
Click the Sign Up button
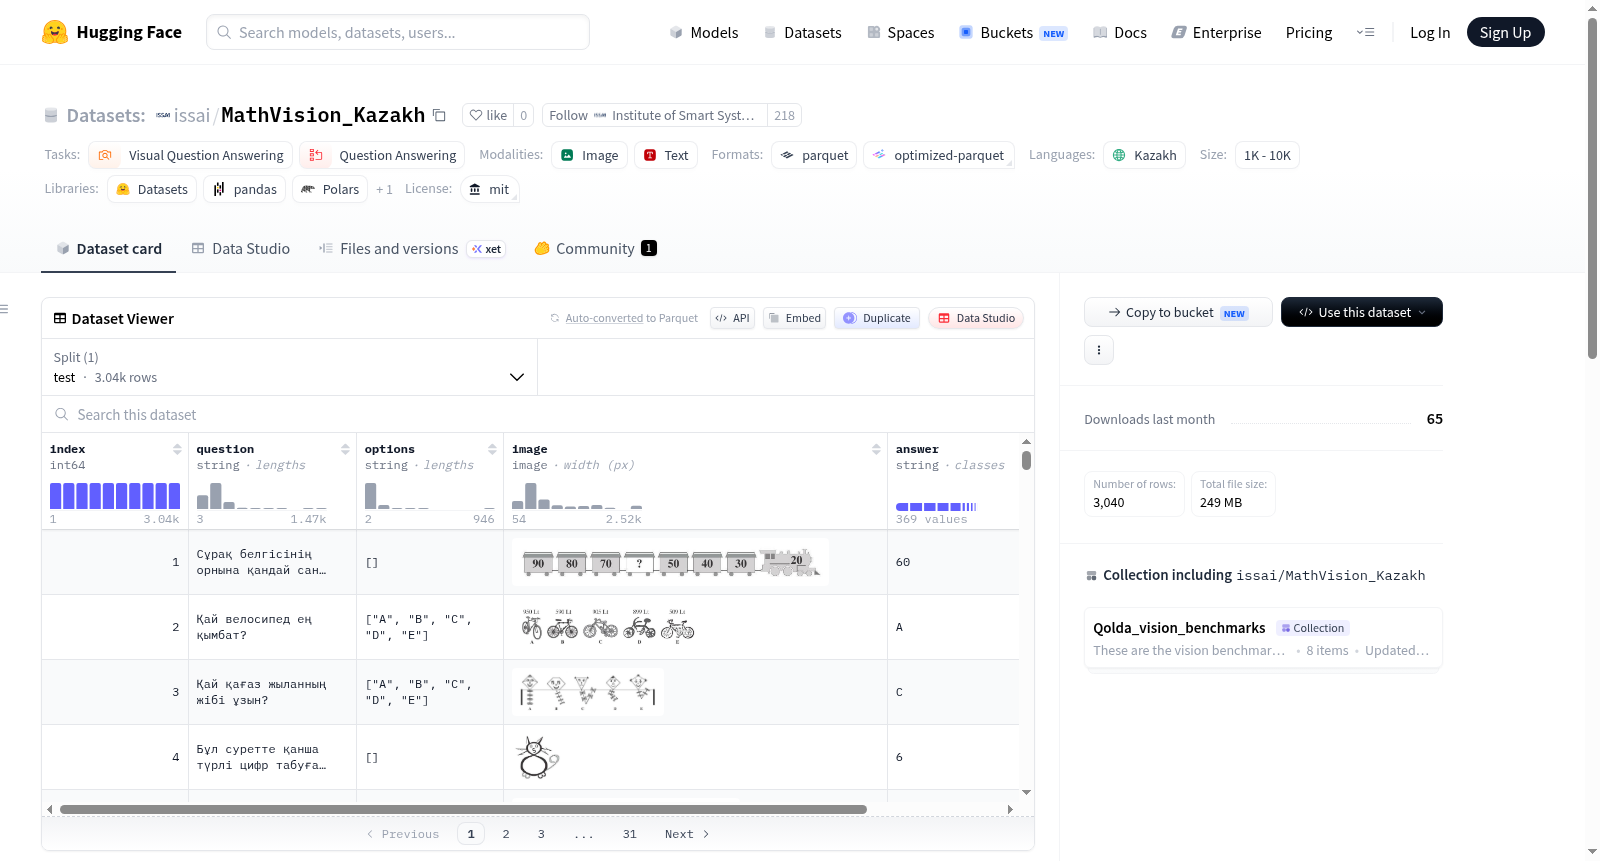(1505, 32)
